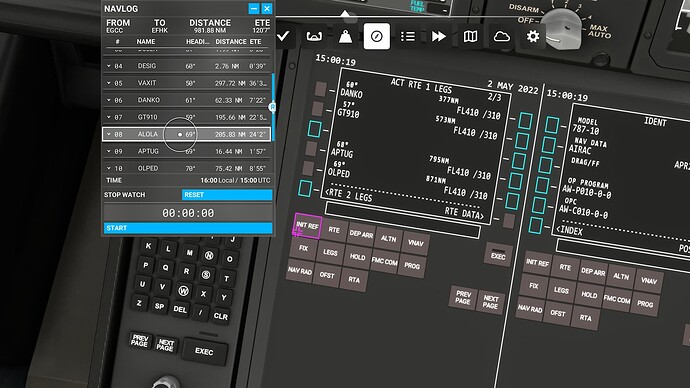The height and width of the screenshot is (388, 690).
Task: Select the 08 ALOLA waypoint row
Action: (187, 134)
